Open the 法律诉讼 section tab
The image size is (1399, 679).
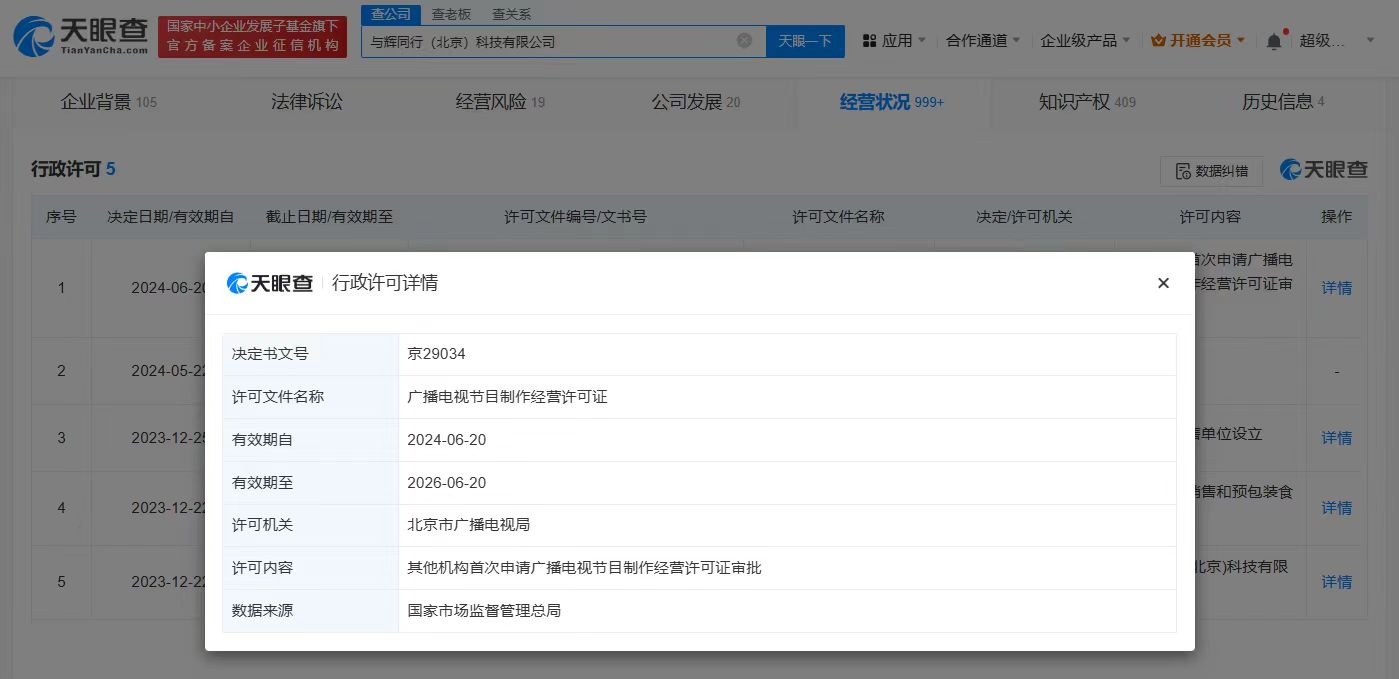306,101
